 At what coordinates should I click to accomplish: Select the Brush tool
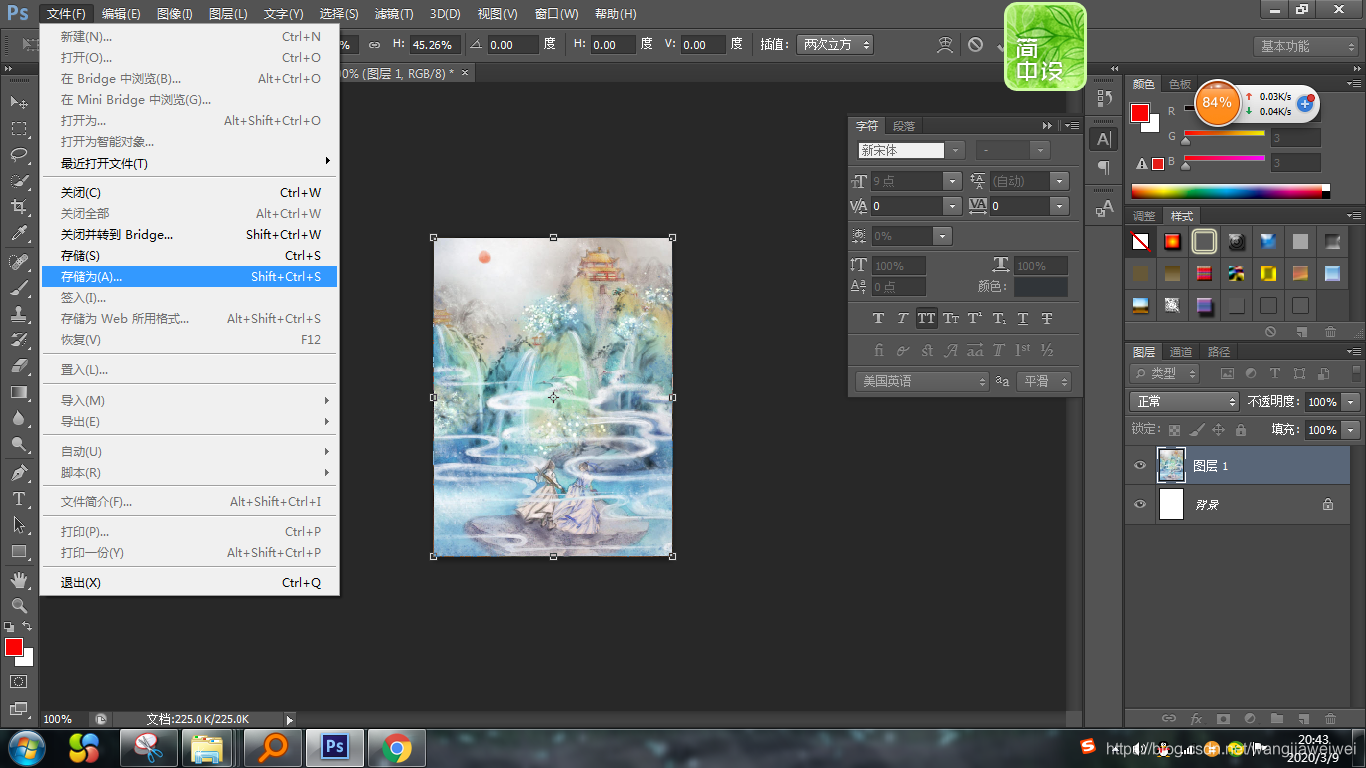pos(19,288)
